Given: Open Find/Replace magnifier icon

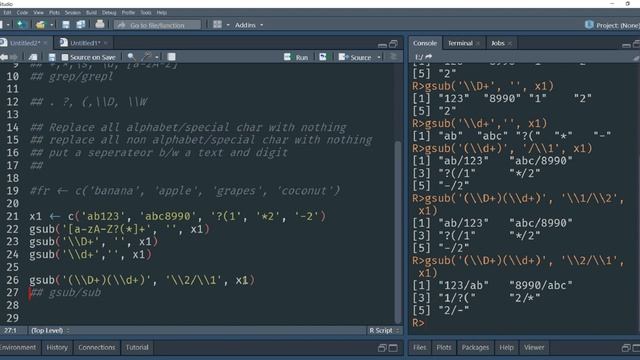Looking at the screenshot, I should click(131, 57).
